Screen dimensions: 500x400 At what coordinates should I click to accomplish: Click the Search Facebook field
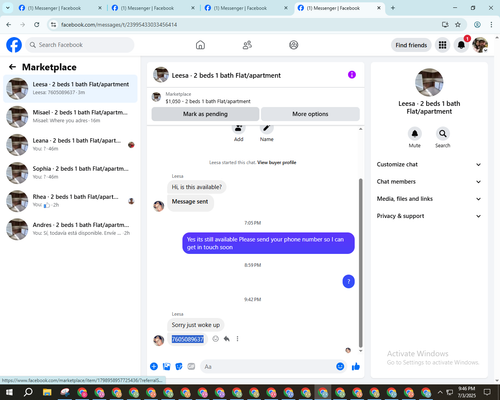[80, 45]
